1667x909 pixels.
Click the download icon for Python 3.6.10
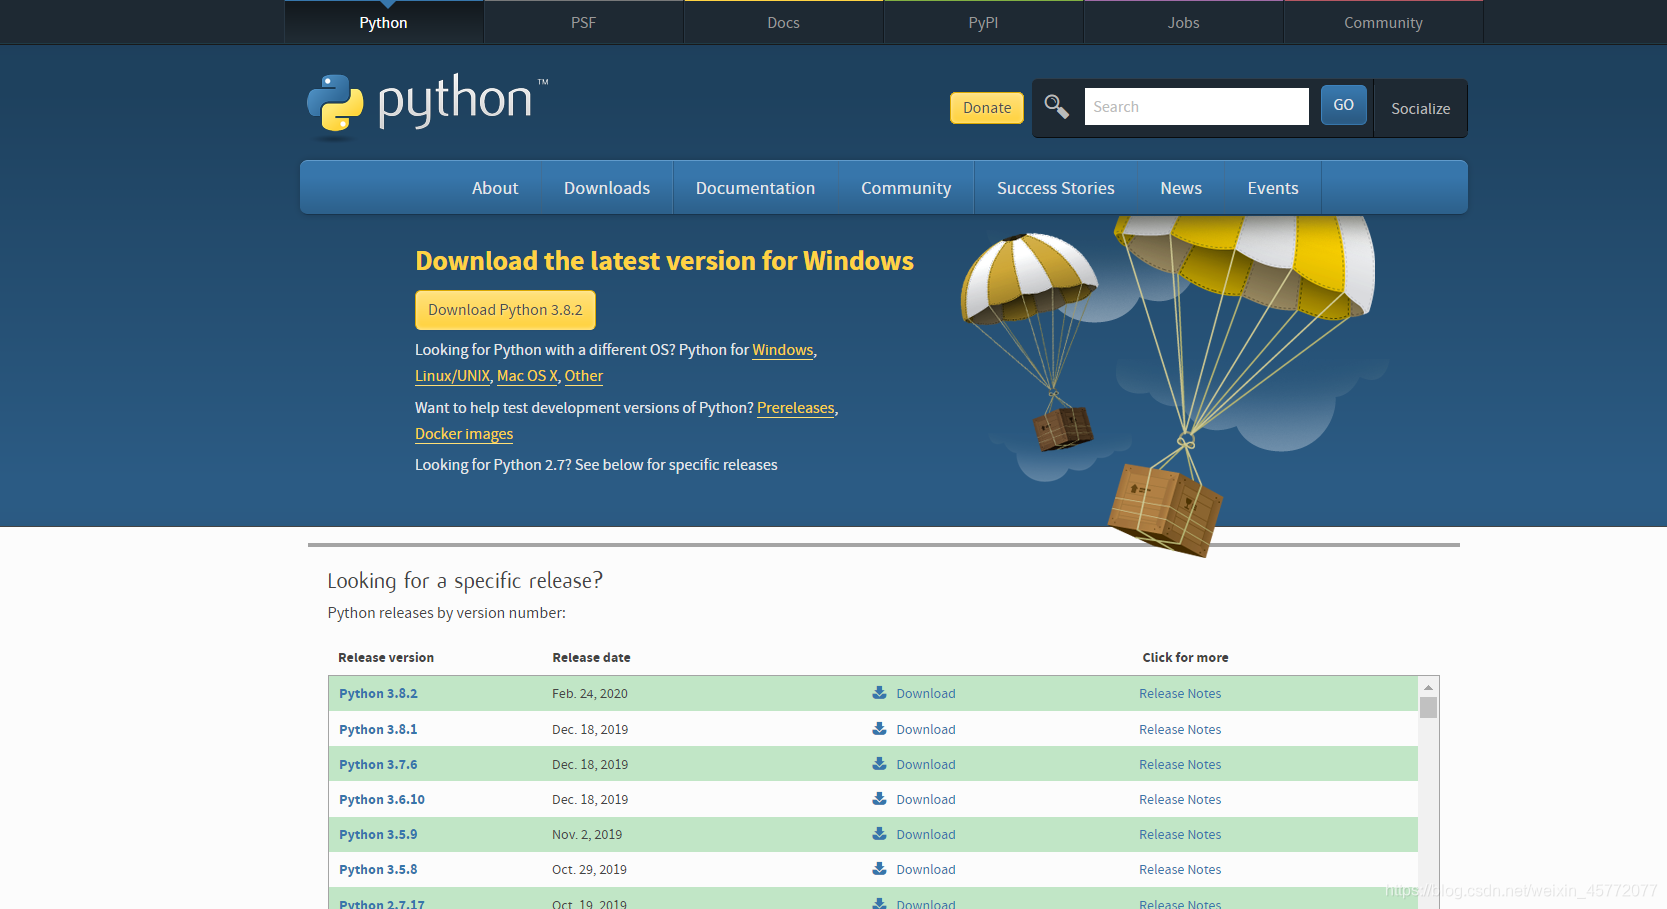point(879,799)
